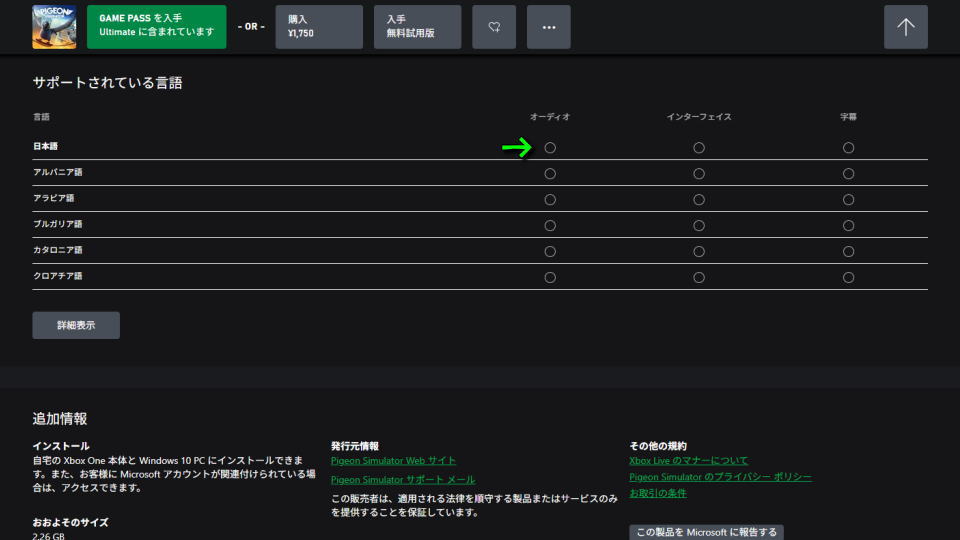The height and width of the screenshot is (540, 960).
Task: Click the interface circle for アラビア語
Action: [x=699, y=199]
